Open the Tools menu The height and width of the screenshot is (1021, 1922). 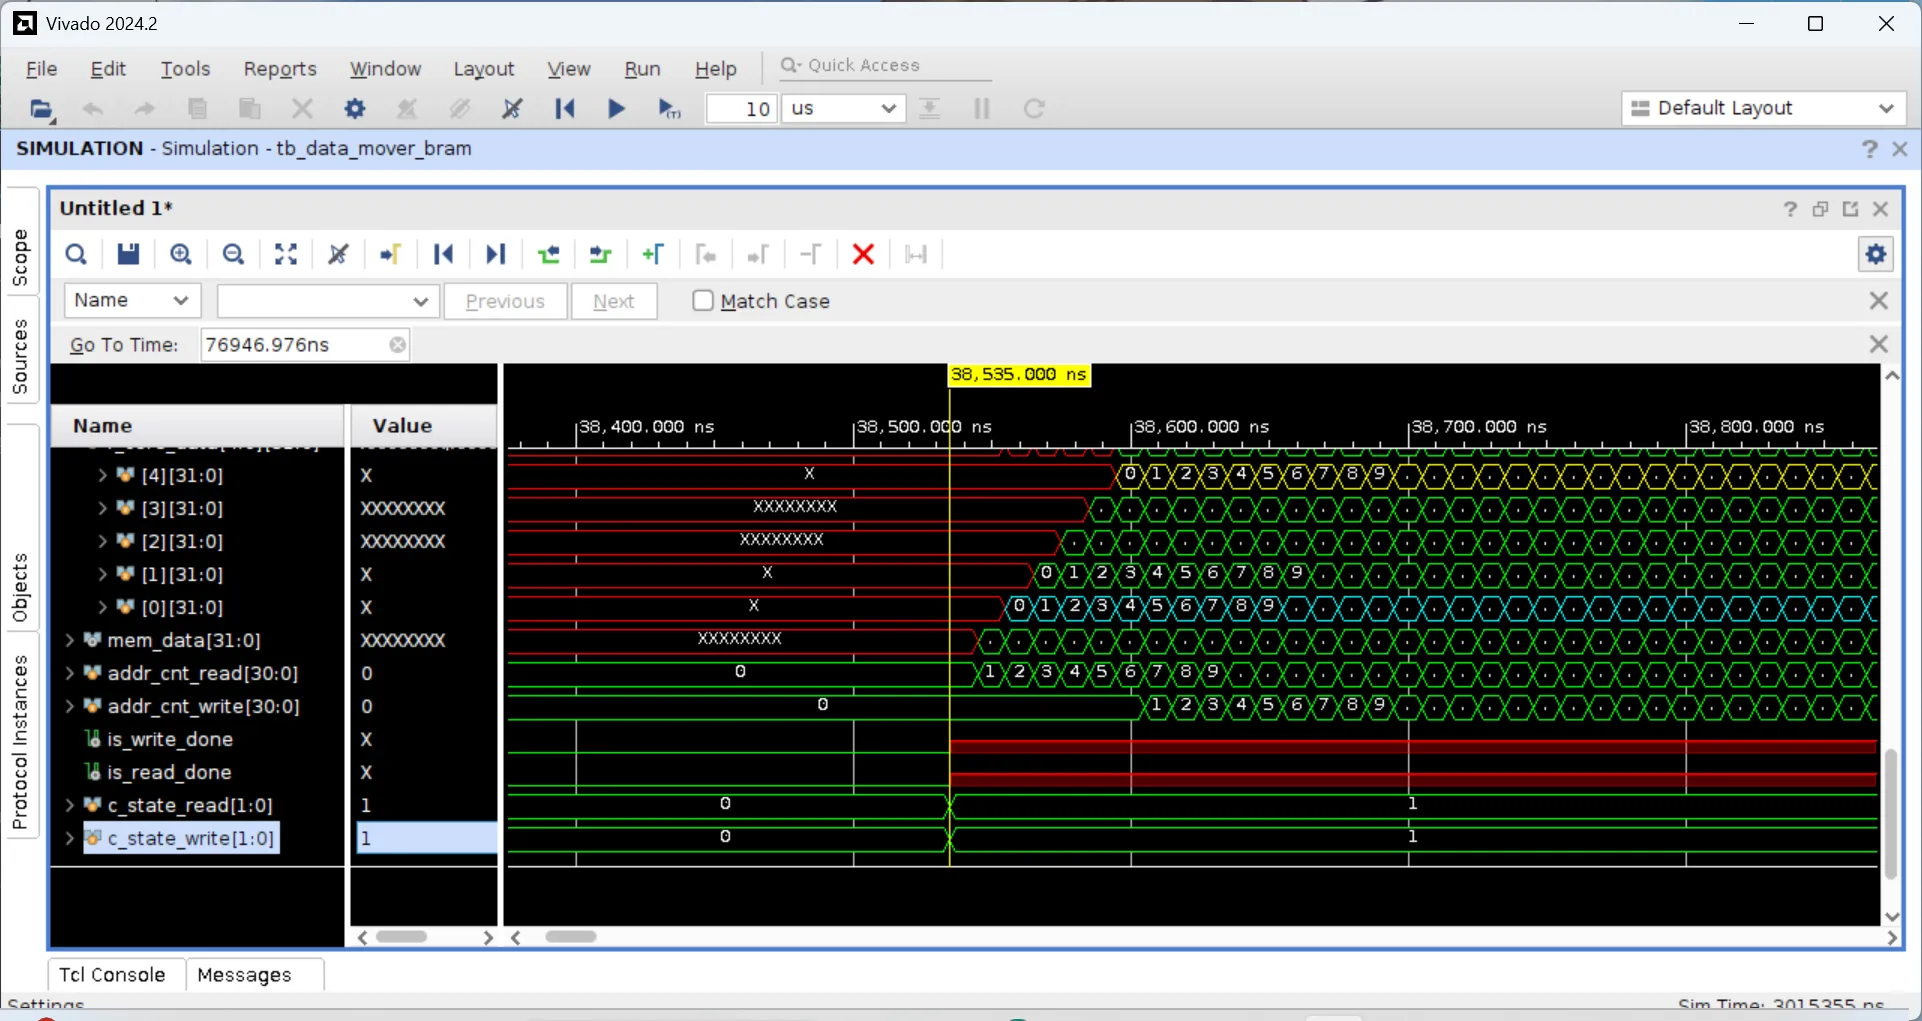click(x=185, y=69)
